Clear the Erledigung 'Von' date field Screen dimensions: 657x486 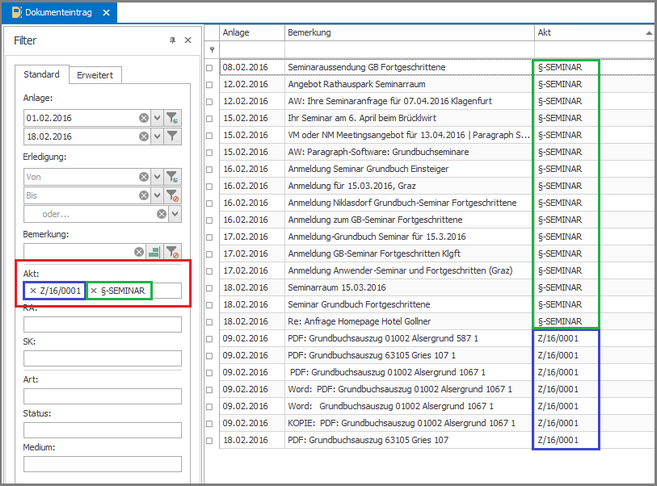144,176
